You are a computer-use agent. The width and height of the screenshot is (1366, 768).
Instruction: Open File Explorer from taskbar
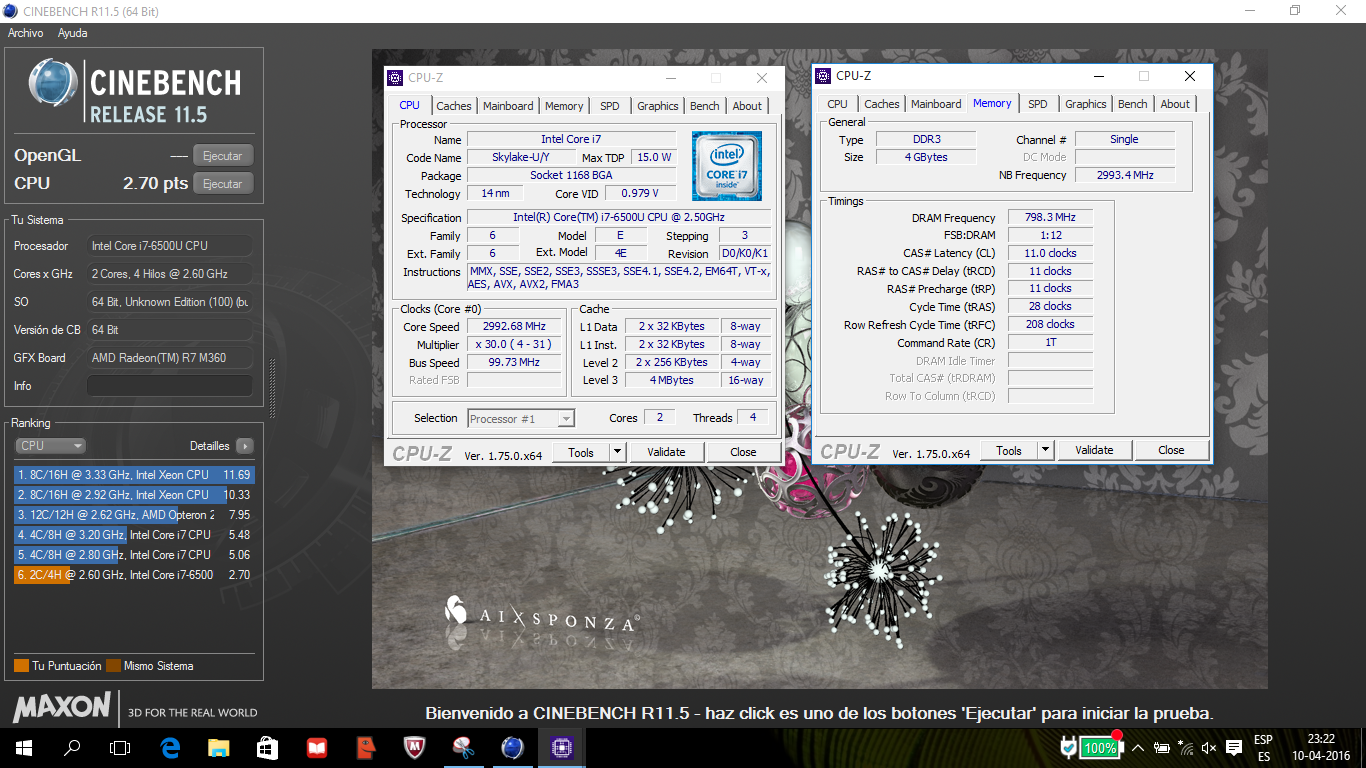coord(218,747)
